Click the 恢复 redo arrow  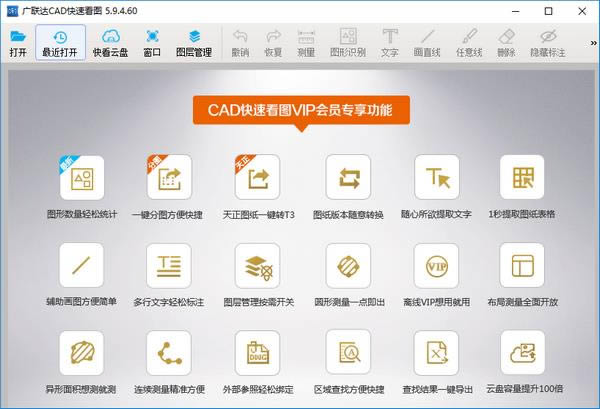[x=273, y=37]
